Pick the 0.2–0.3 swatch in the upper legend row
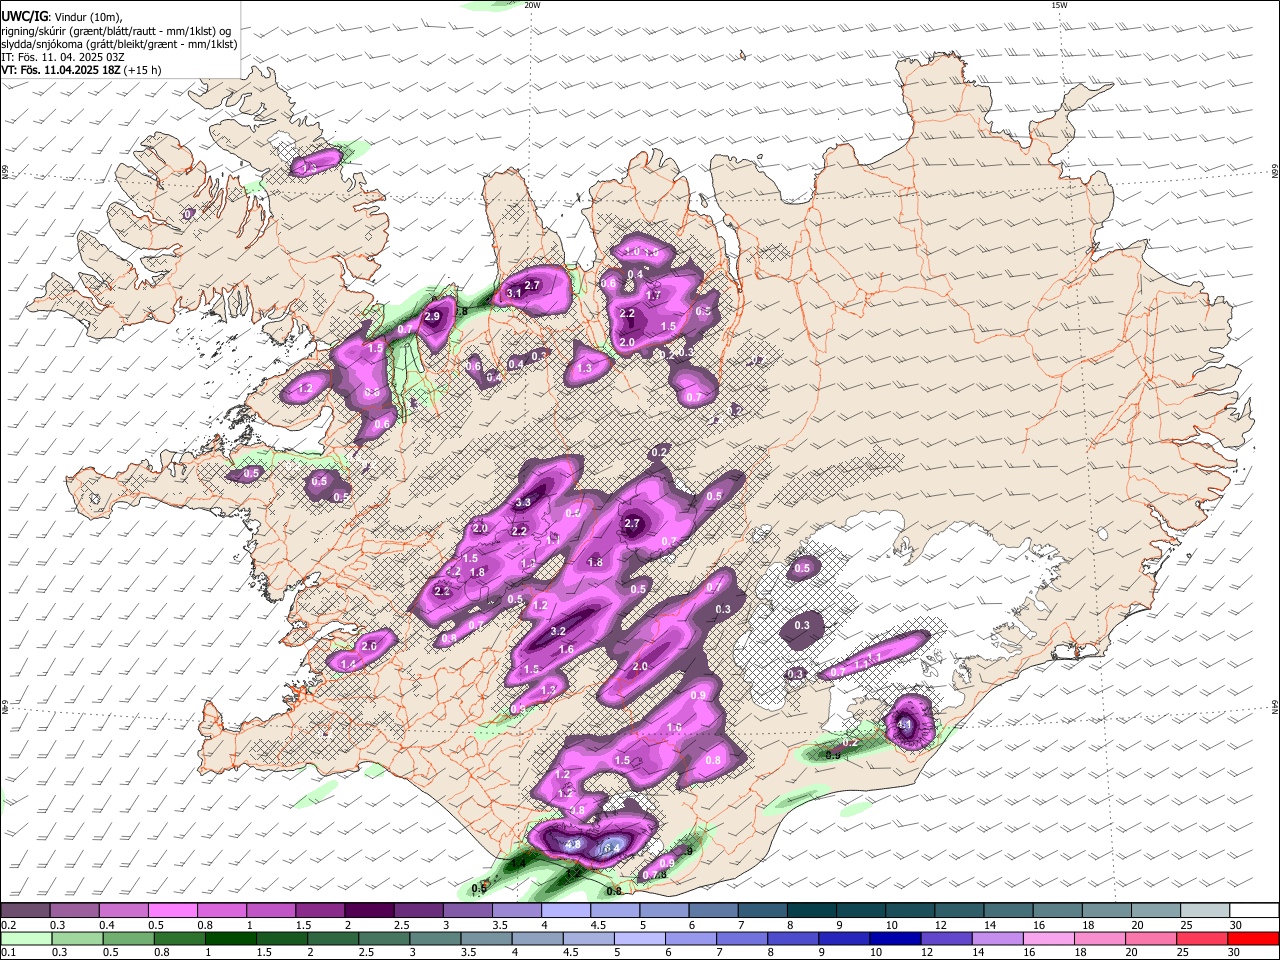Screen dimensions: 1280x960 tap(26, 911)
